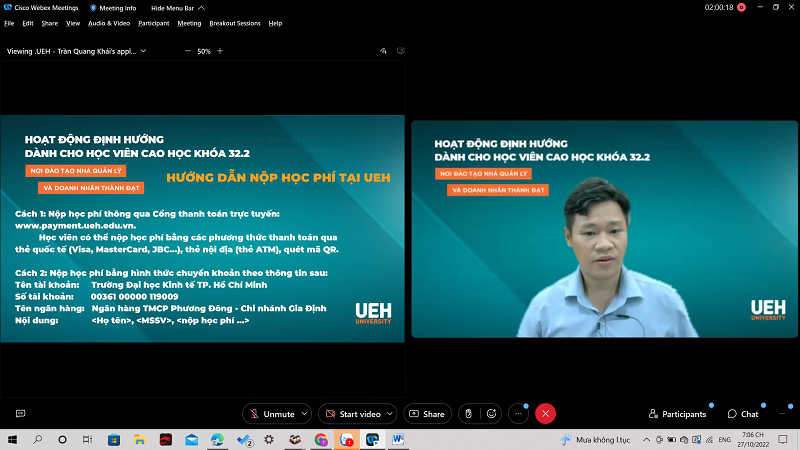Open Windows taskbar search
Image resolution: width=800 pixels, height=450 pixels.
click(37, 440)
